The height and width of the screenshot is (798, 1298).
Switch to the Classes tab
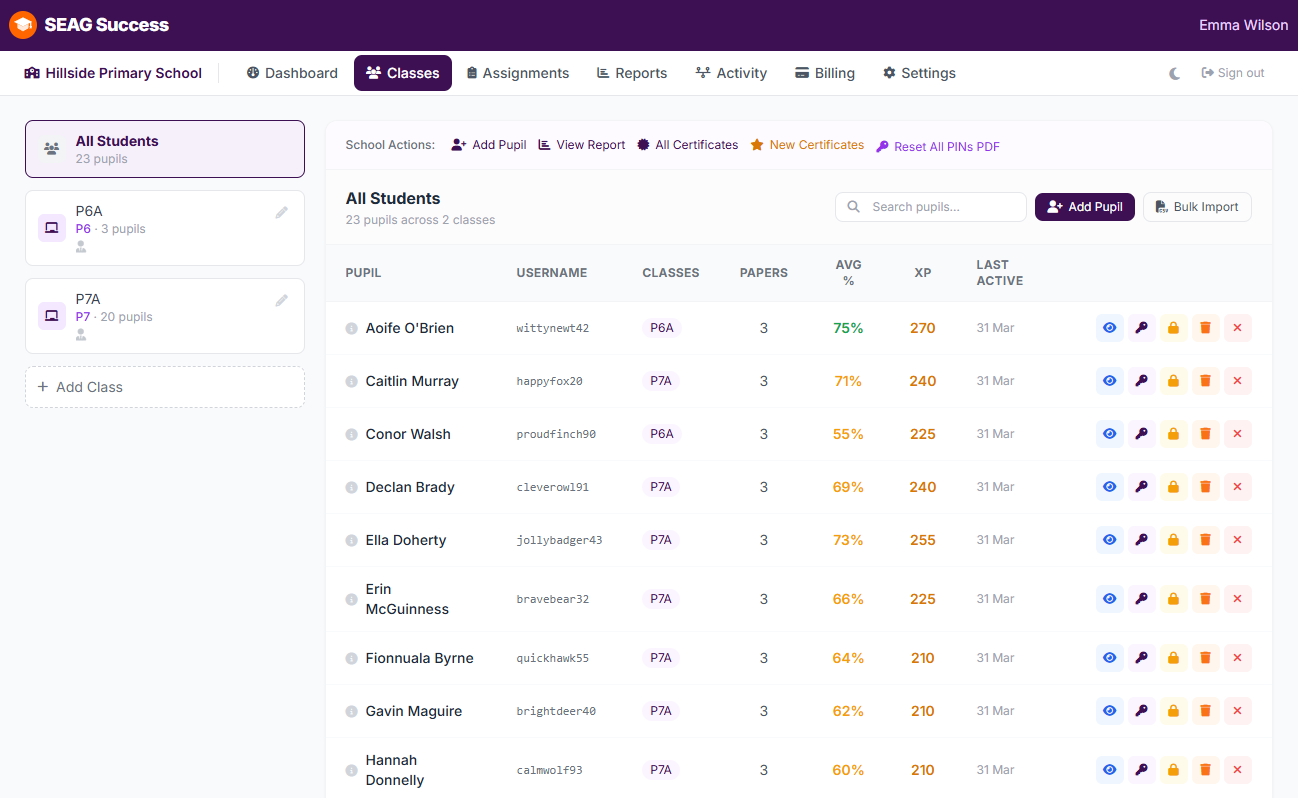pos(403,73)
